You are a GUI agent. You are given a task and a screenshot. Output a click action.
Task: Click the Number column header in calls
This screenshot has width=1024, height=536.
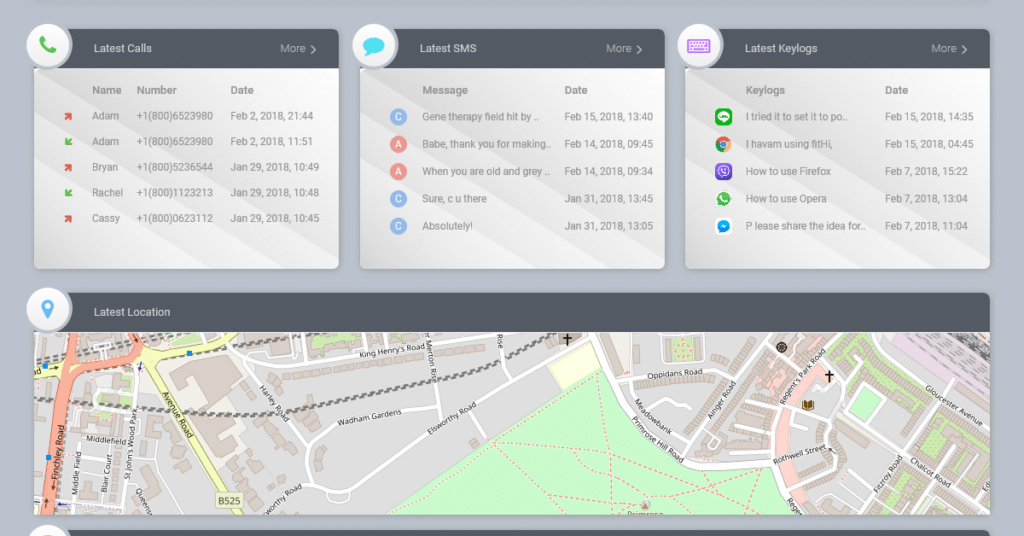pos(157,90)
